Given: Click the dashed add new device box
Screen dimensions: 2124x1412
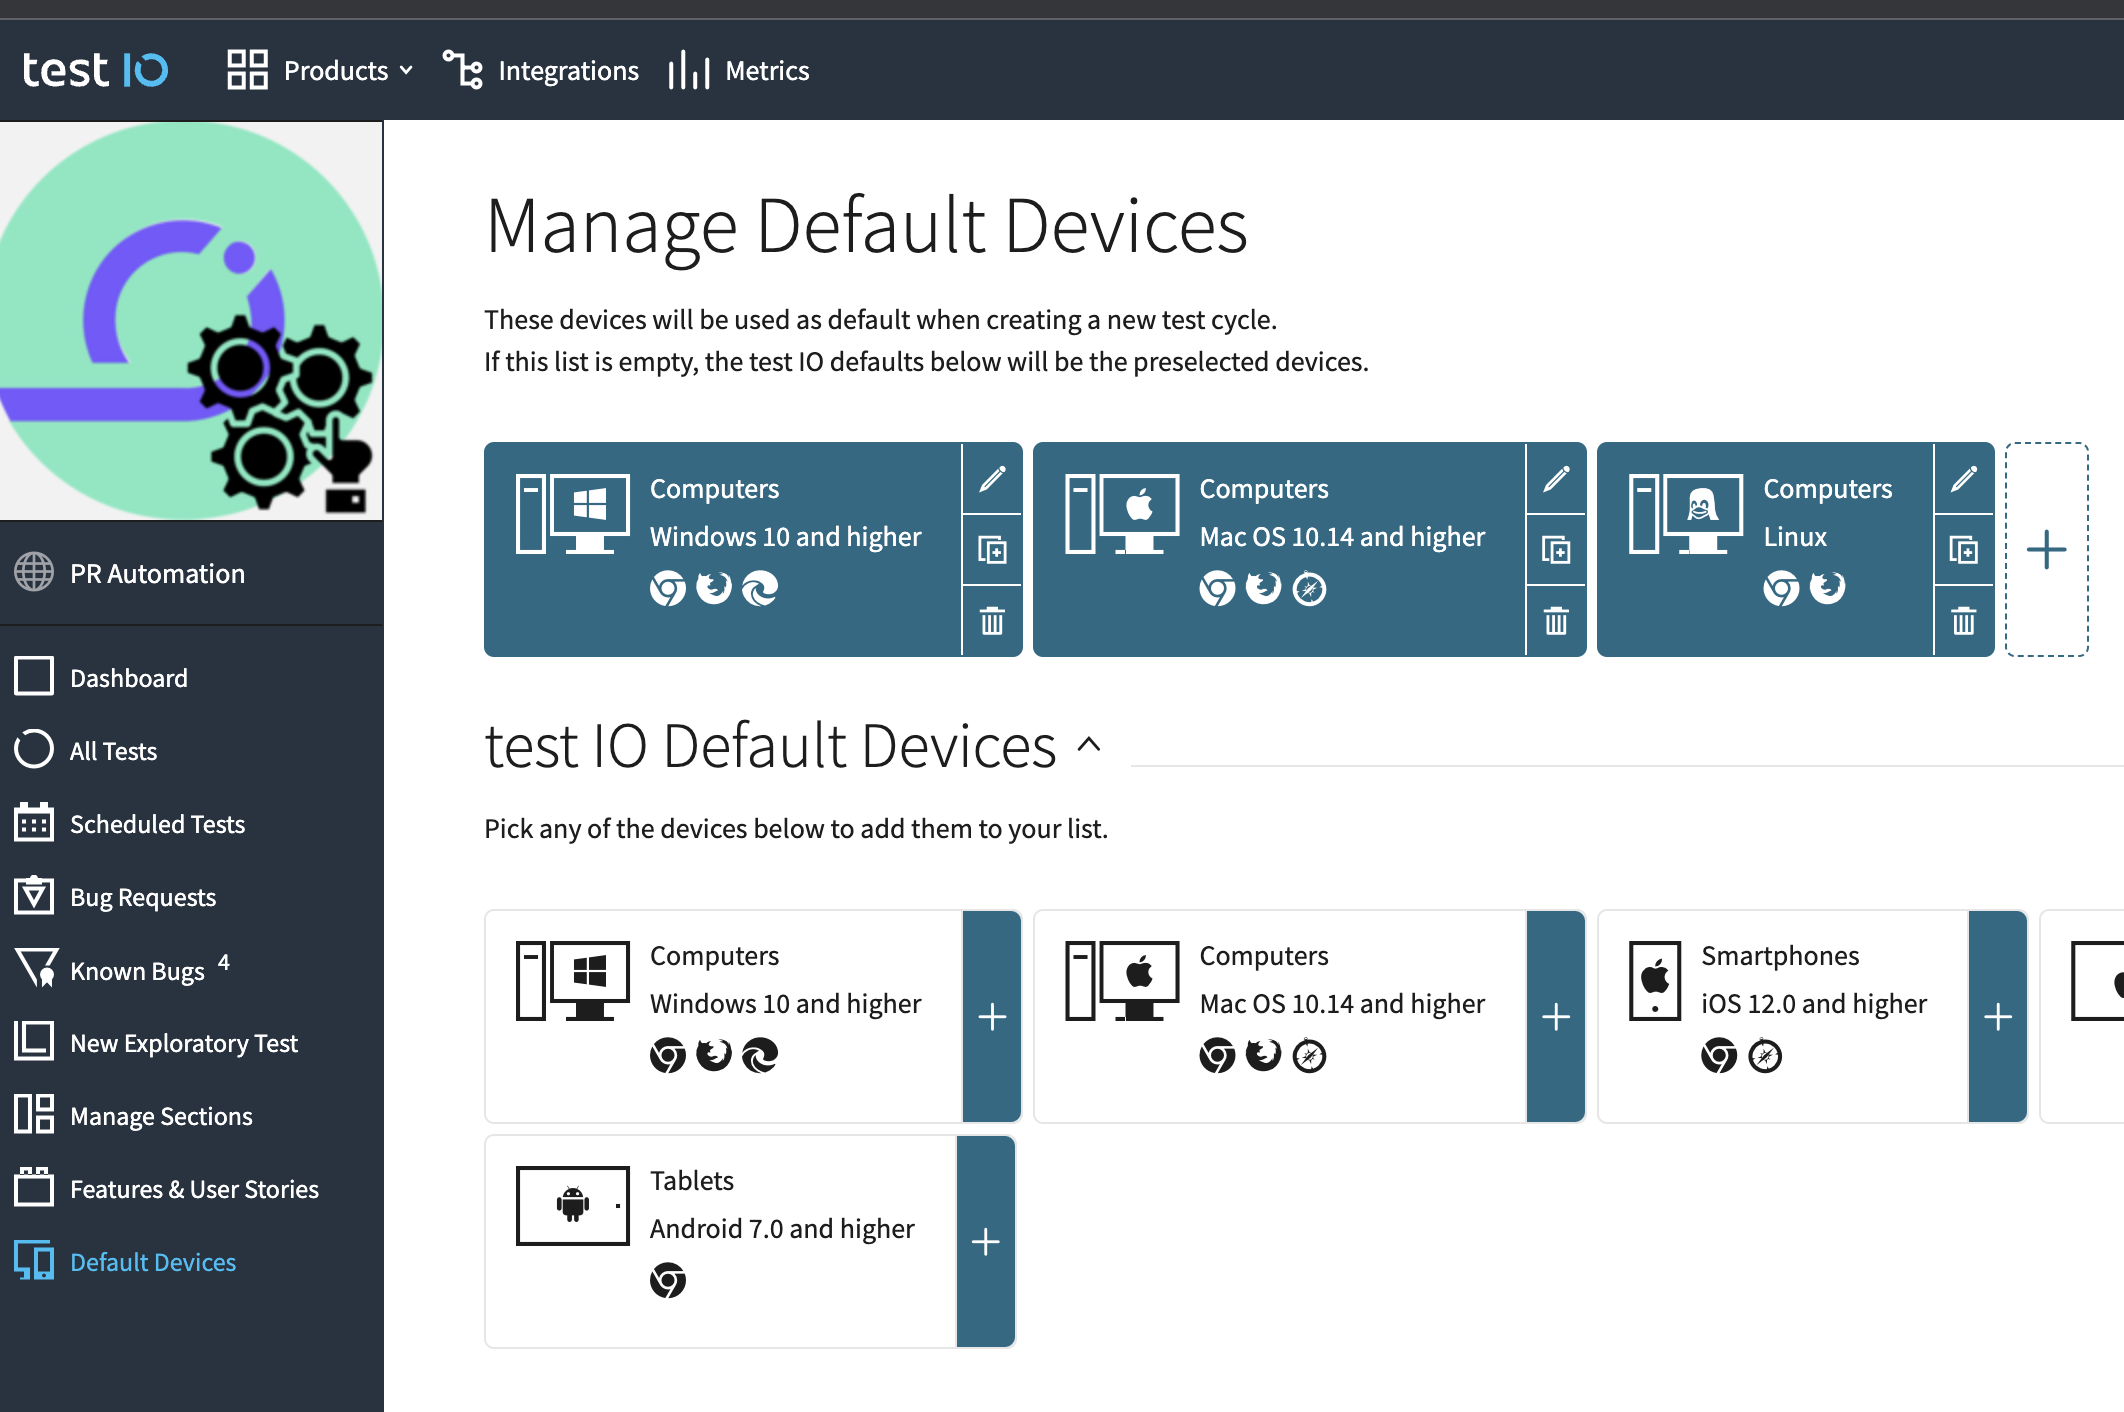Looking at the screenshot, I should pos(2046,549).
